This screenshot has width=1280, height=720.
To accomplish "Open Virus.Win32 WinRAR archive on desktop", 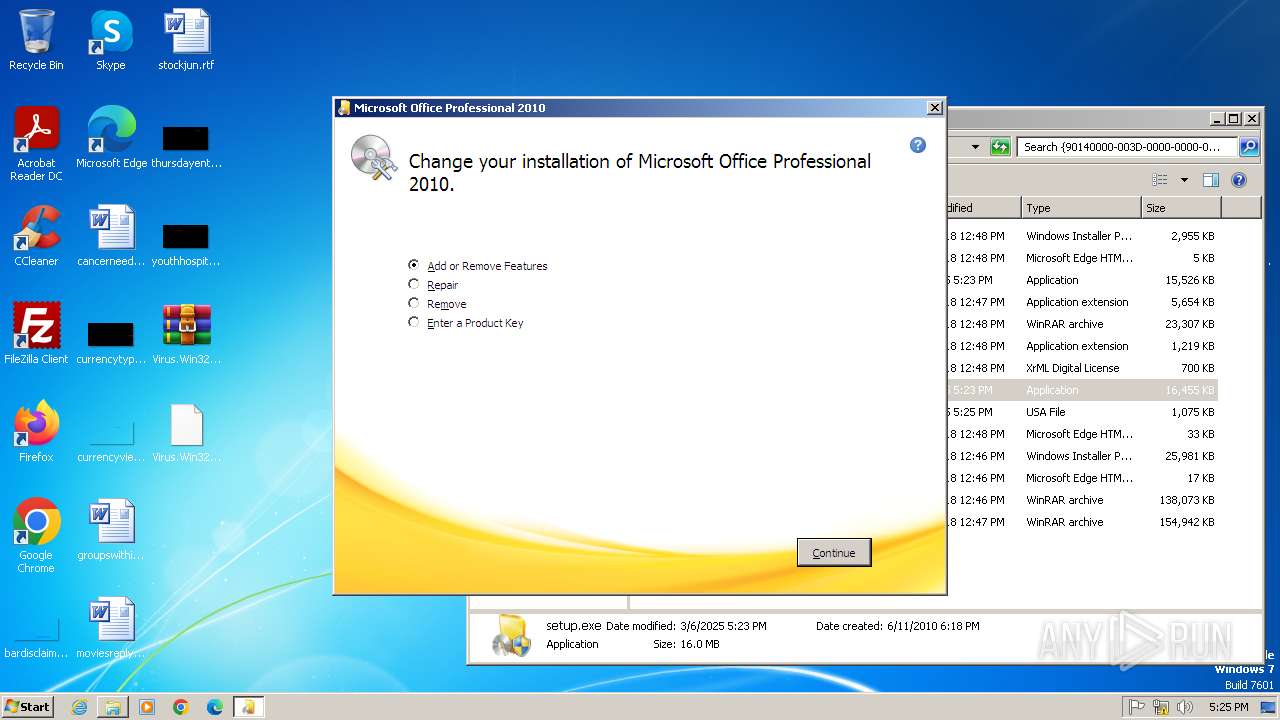I will pos(186,335).
